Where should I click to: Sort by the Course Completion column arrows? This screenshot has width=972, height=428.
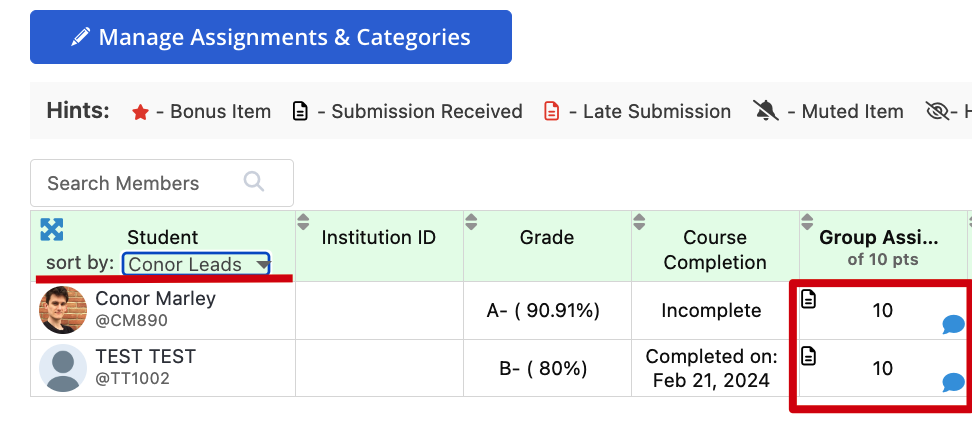click(639, 221)
